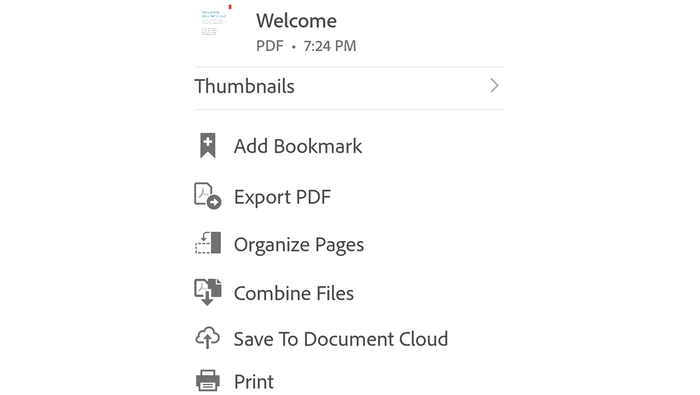Choose Add Bookmark menu entry
This screenshot has height=395, width=700.
pyautogui.click(x=298, y=146)
